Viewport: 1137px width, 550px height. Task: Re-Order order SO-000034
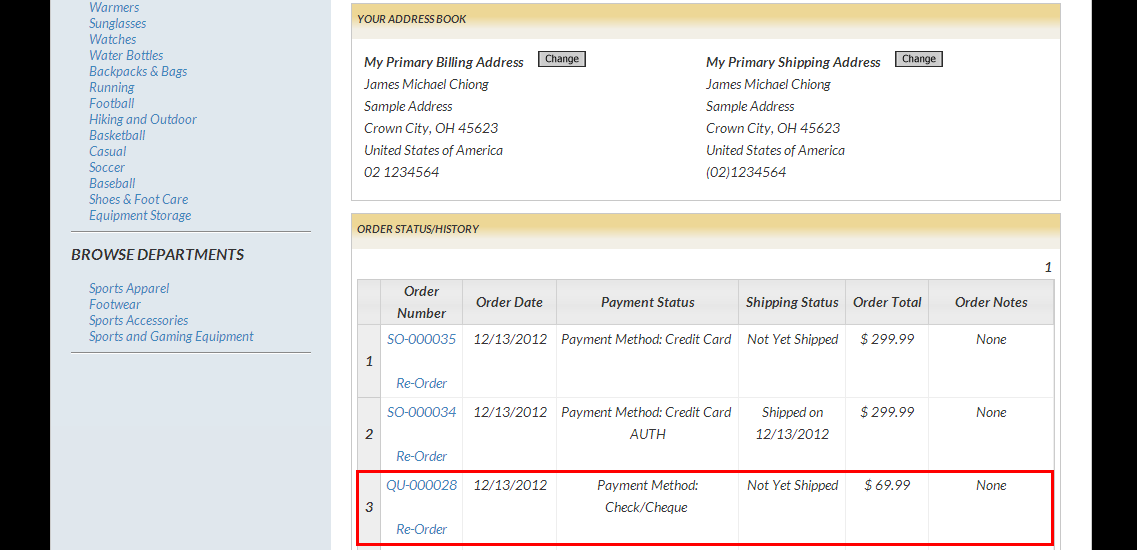point(421,456)
